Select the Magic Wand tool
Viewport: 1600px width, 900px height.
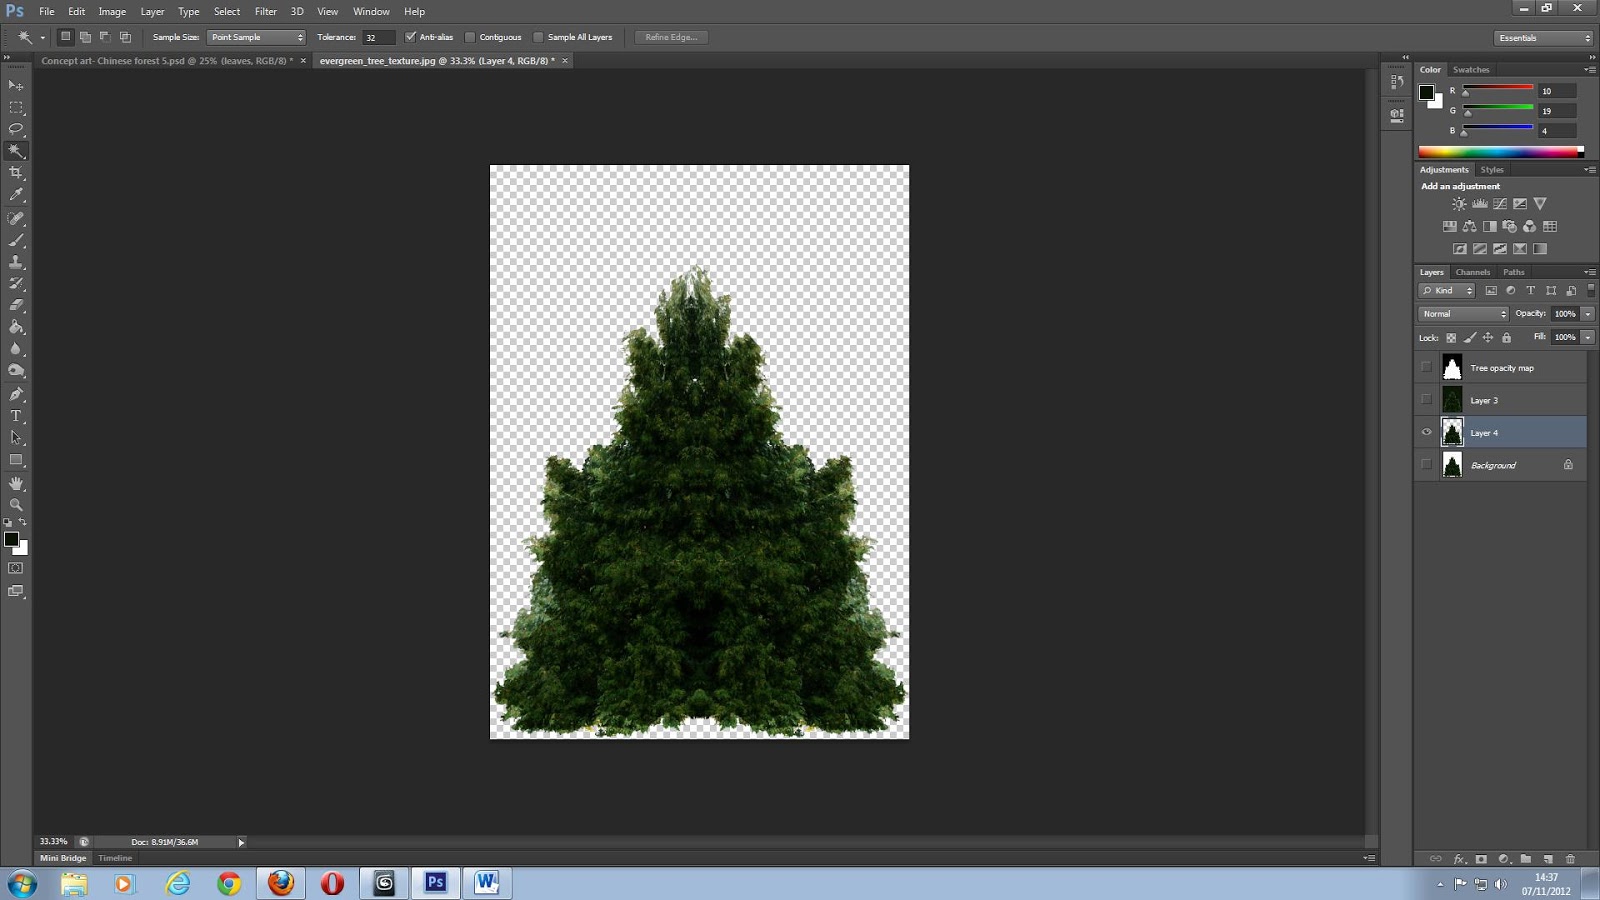tap(16, 150)
